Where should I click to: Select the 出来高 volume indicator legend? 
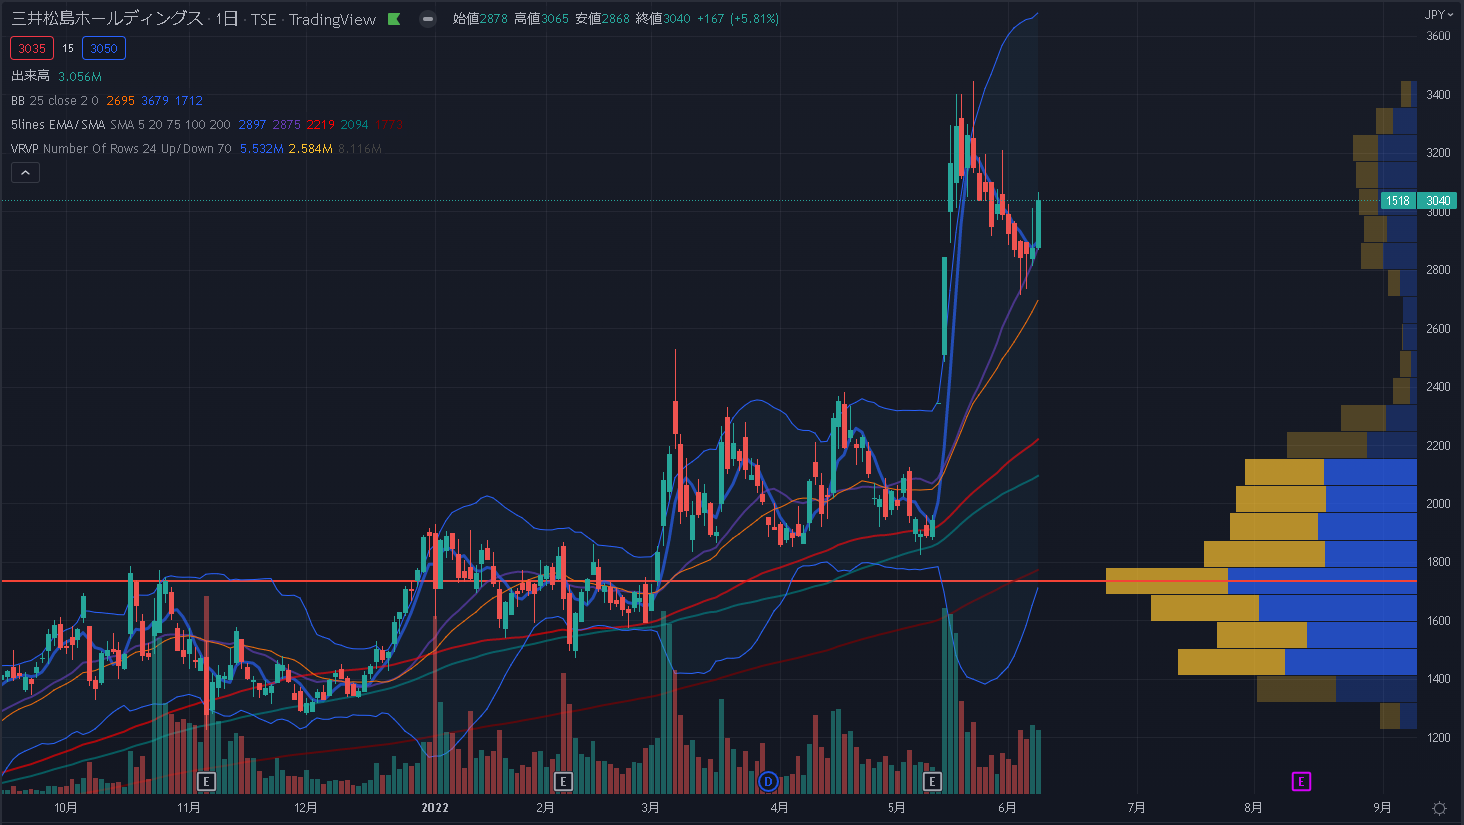click(x=30, y=76)
